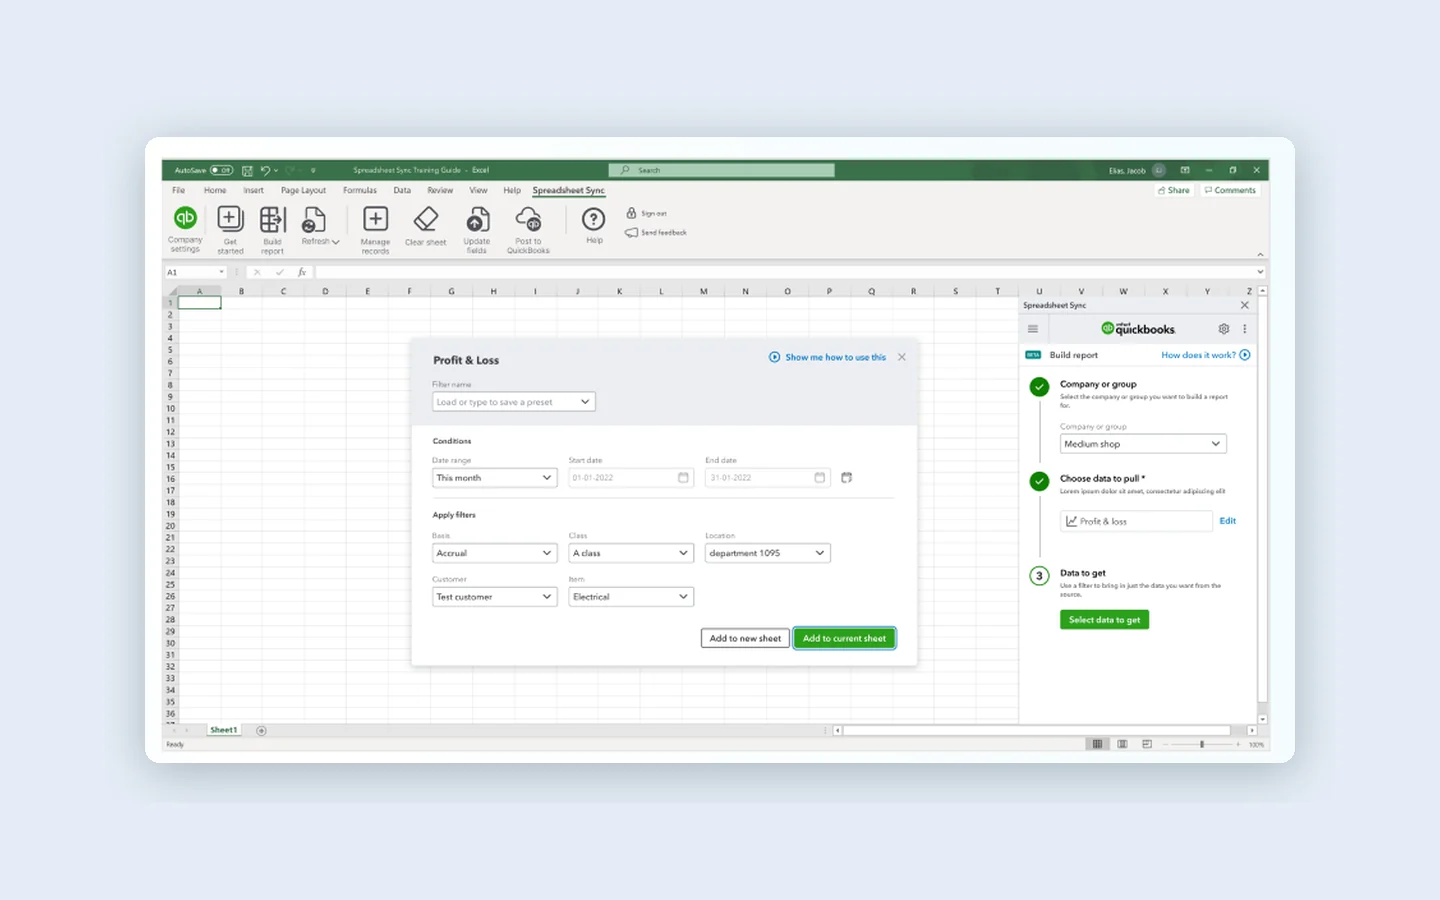Open the End date calendar picker
This screenshot has height=900, width=1440.
tap(820, 478)
